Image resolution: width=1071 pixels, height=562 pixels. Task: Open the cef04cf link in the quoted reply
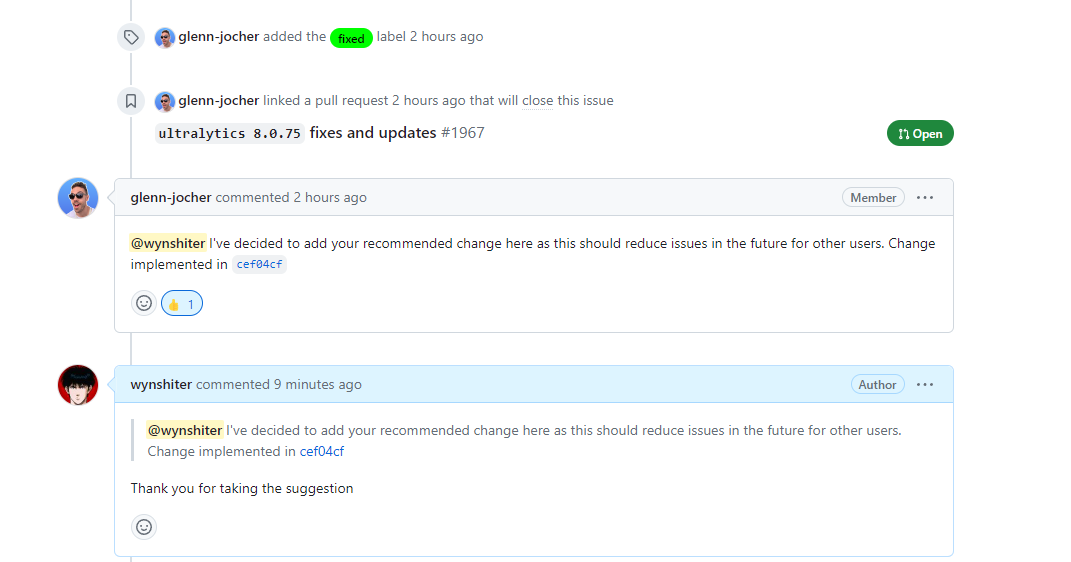point(322,451)
